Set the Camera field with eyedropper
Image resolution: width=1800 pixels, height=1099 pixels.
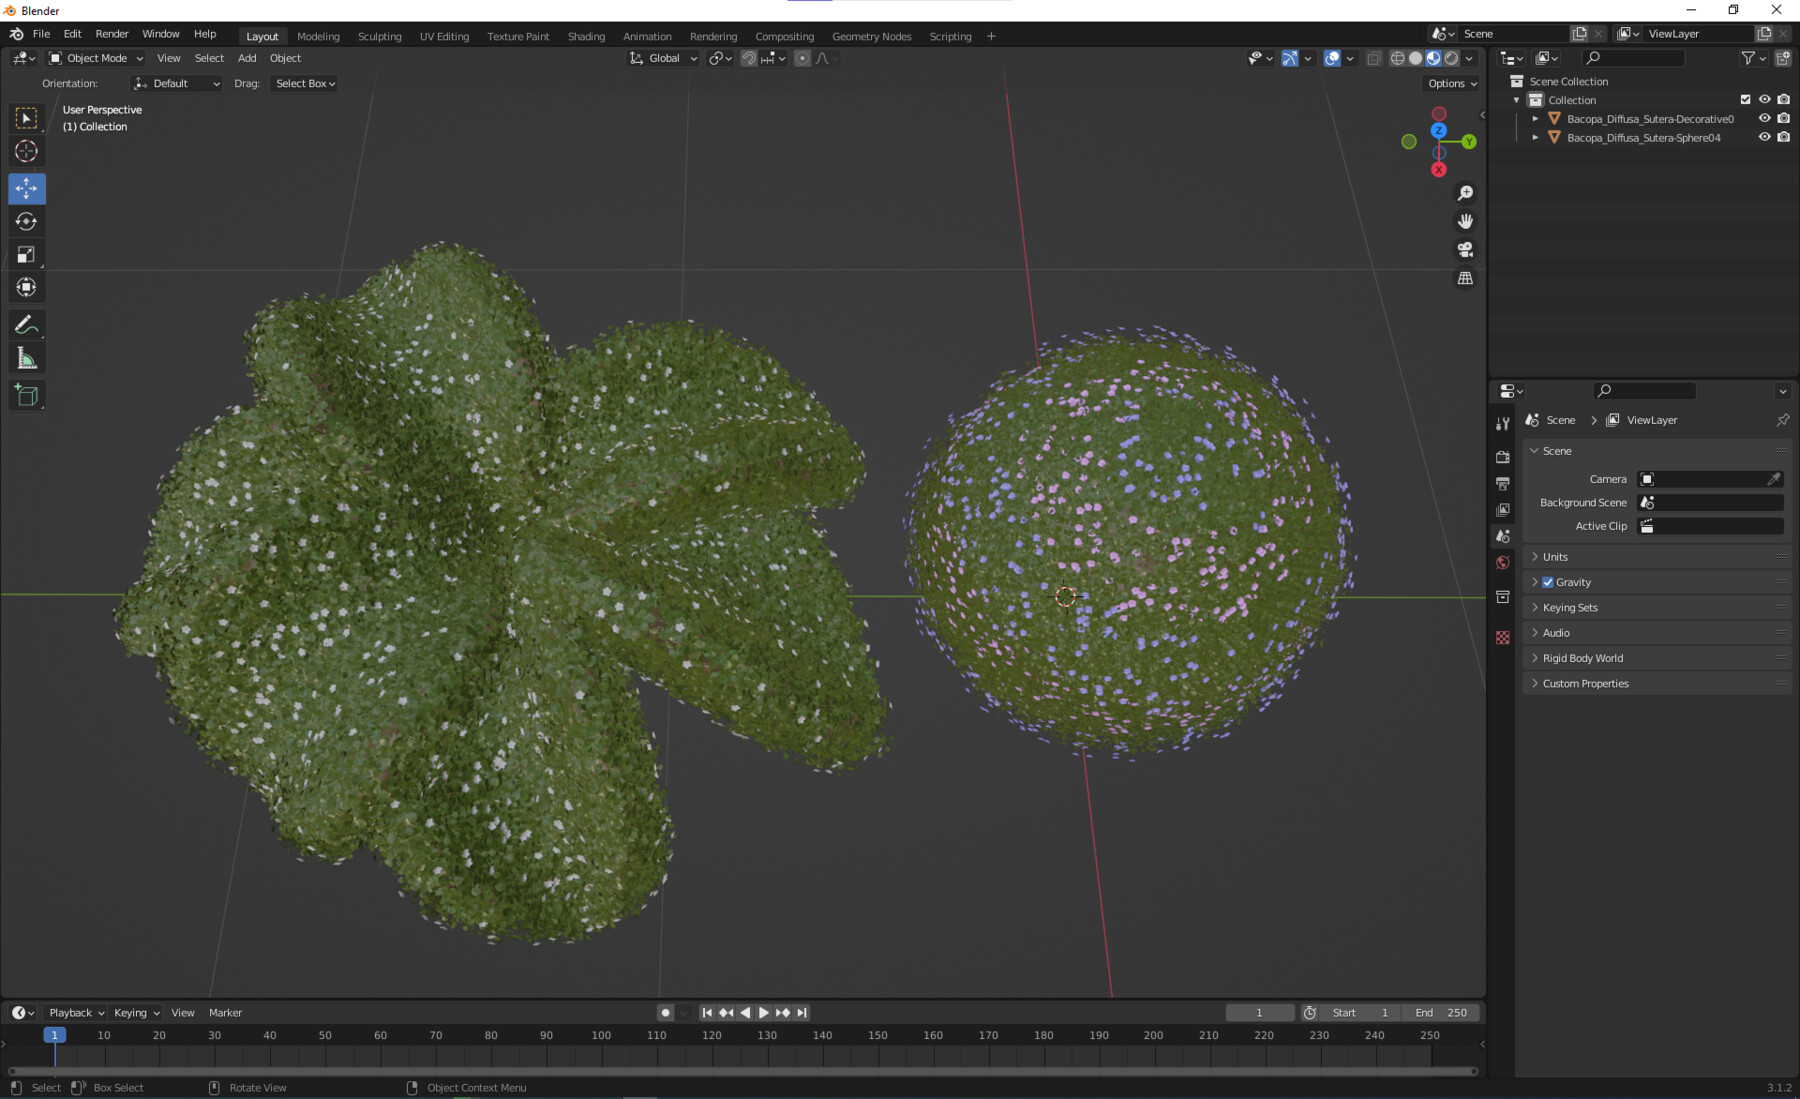(1777, 479)
